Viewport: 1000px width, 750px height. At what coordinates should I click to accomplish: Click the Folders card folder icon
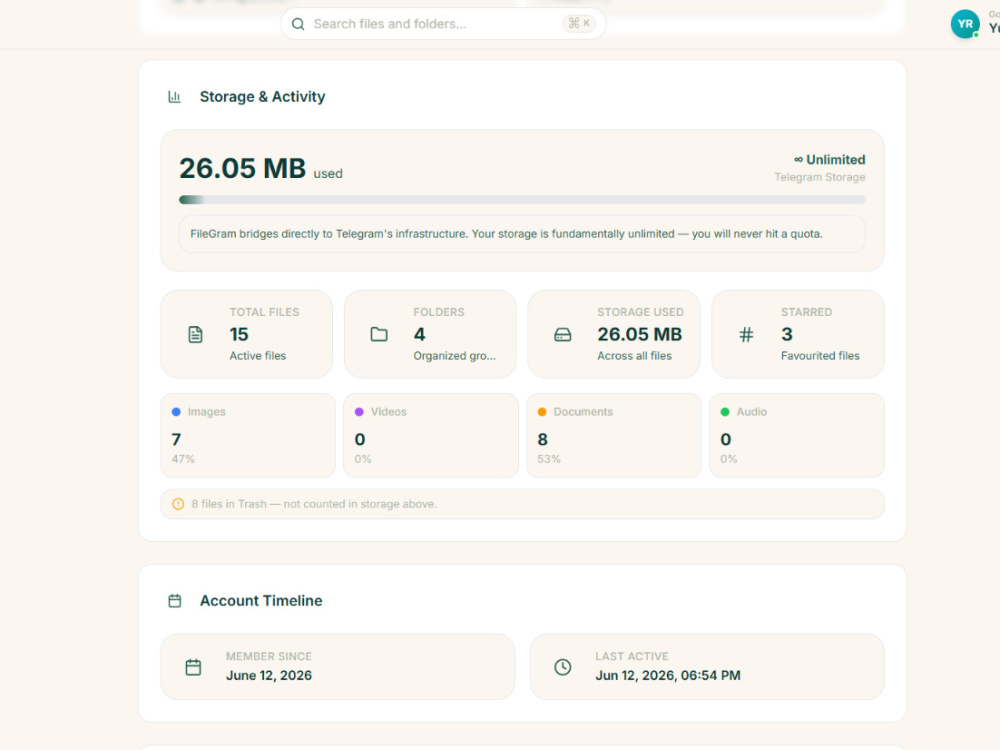[x=379, y=335]
